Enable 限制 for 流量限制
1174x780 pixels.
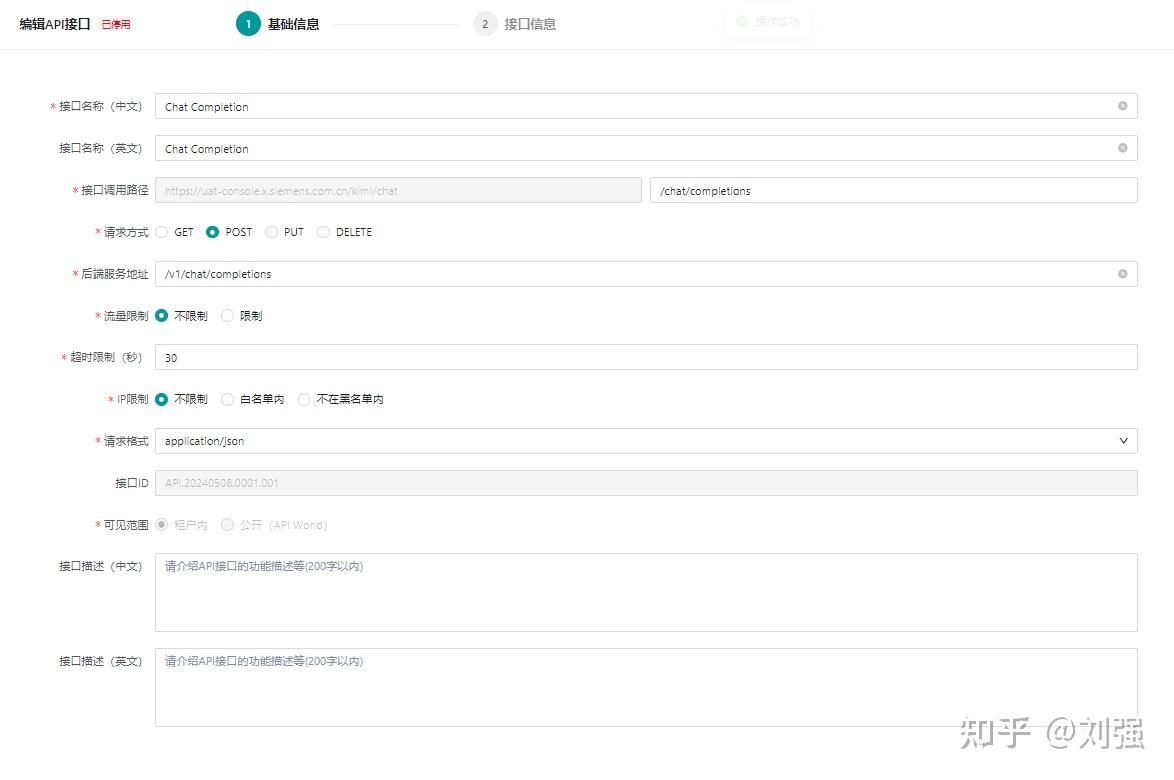[x=228, y=315]
